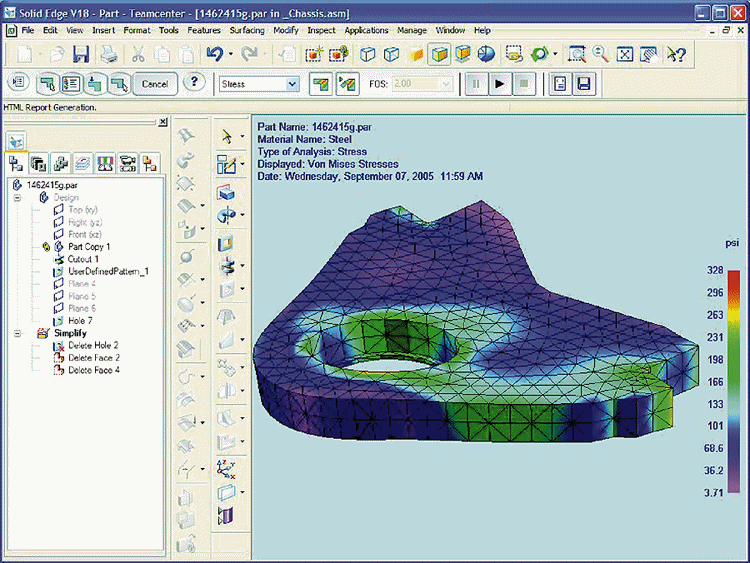The width and height of the screenshot is (750, 563).
Task: Click the Rotate view icon in main toolbar
Action: point(539,54)
